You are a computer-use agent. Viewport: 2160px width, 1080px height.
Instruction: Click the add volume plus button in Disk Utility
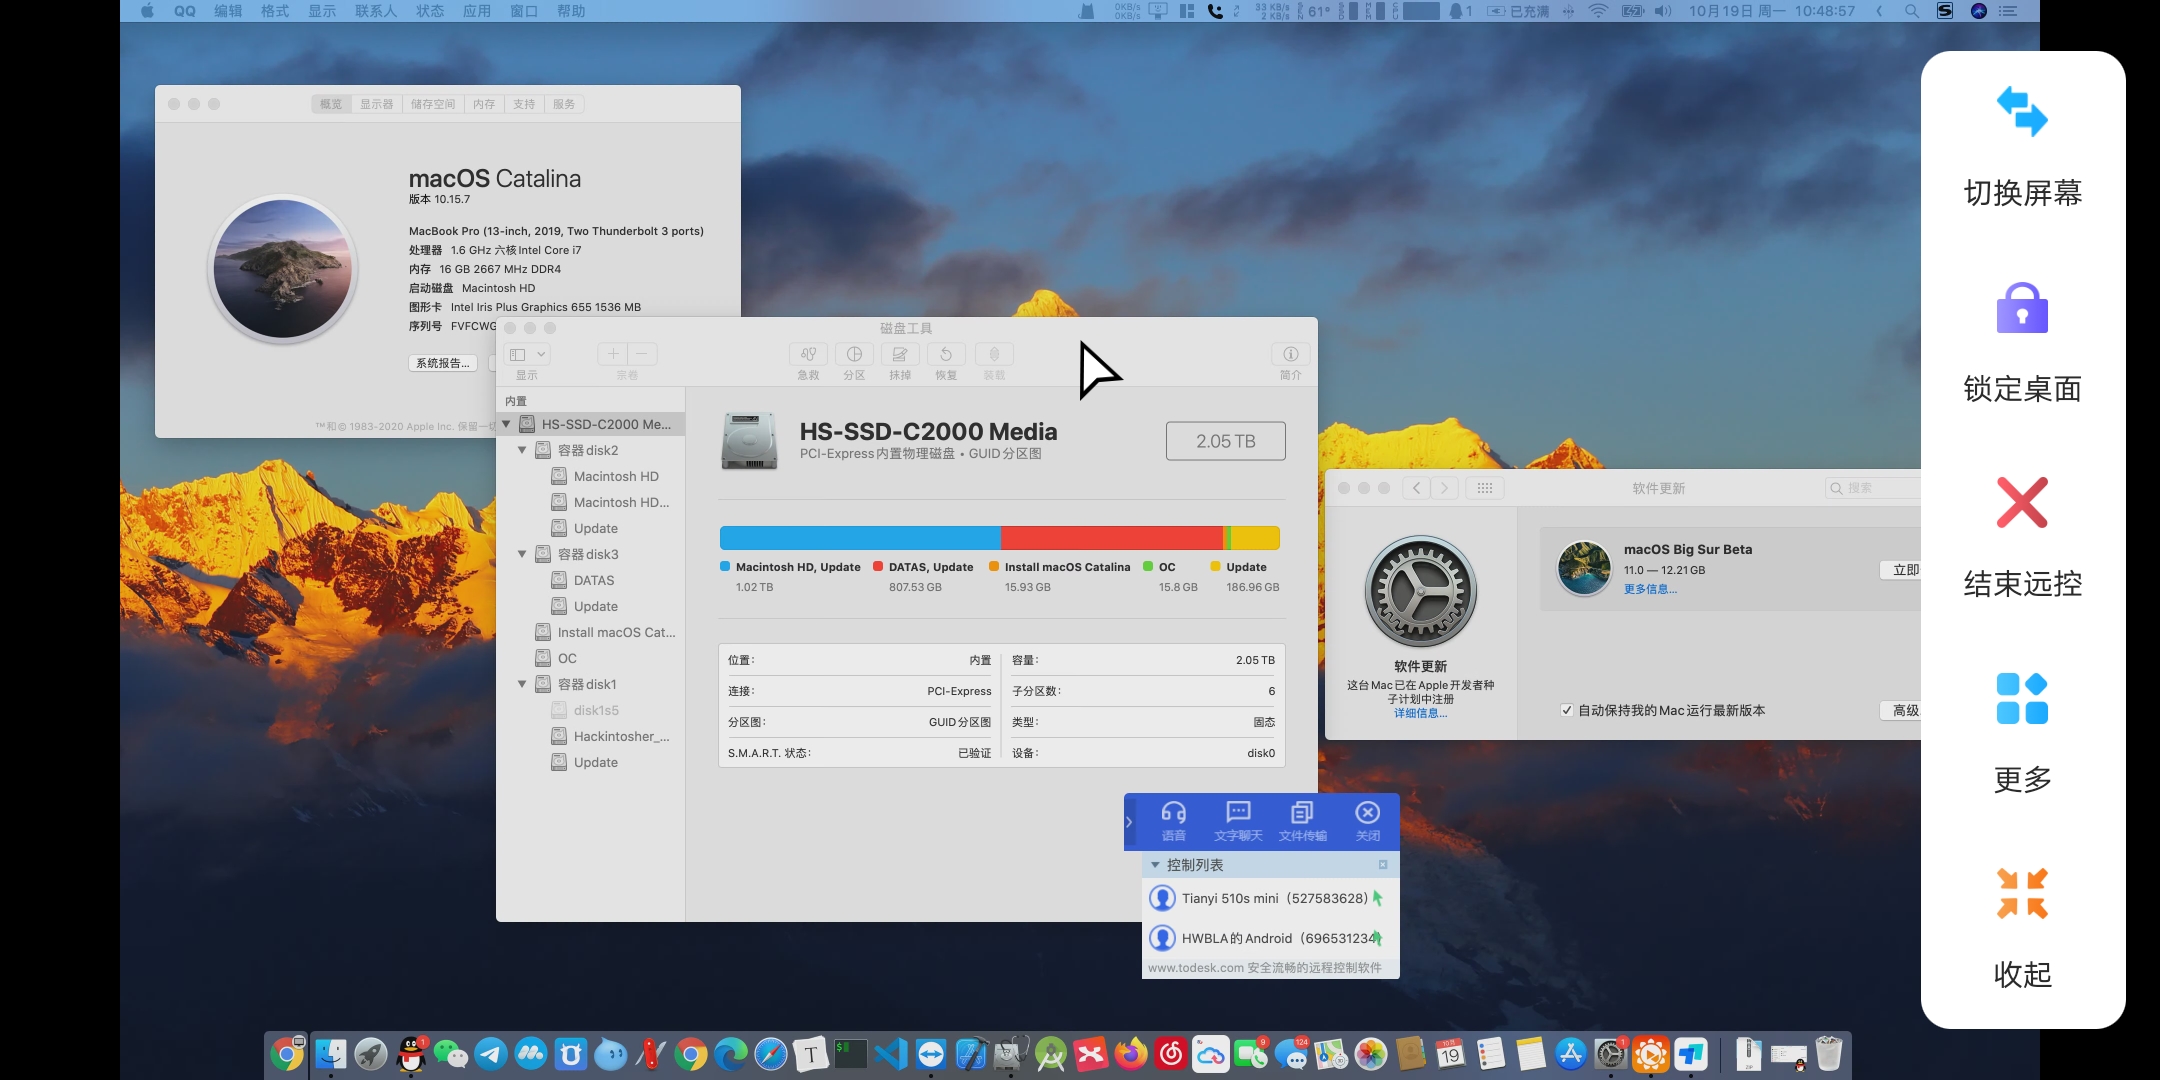click(613, 354)
